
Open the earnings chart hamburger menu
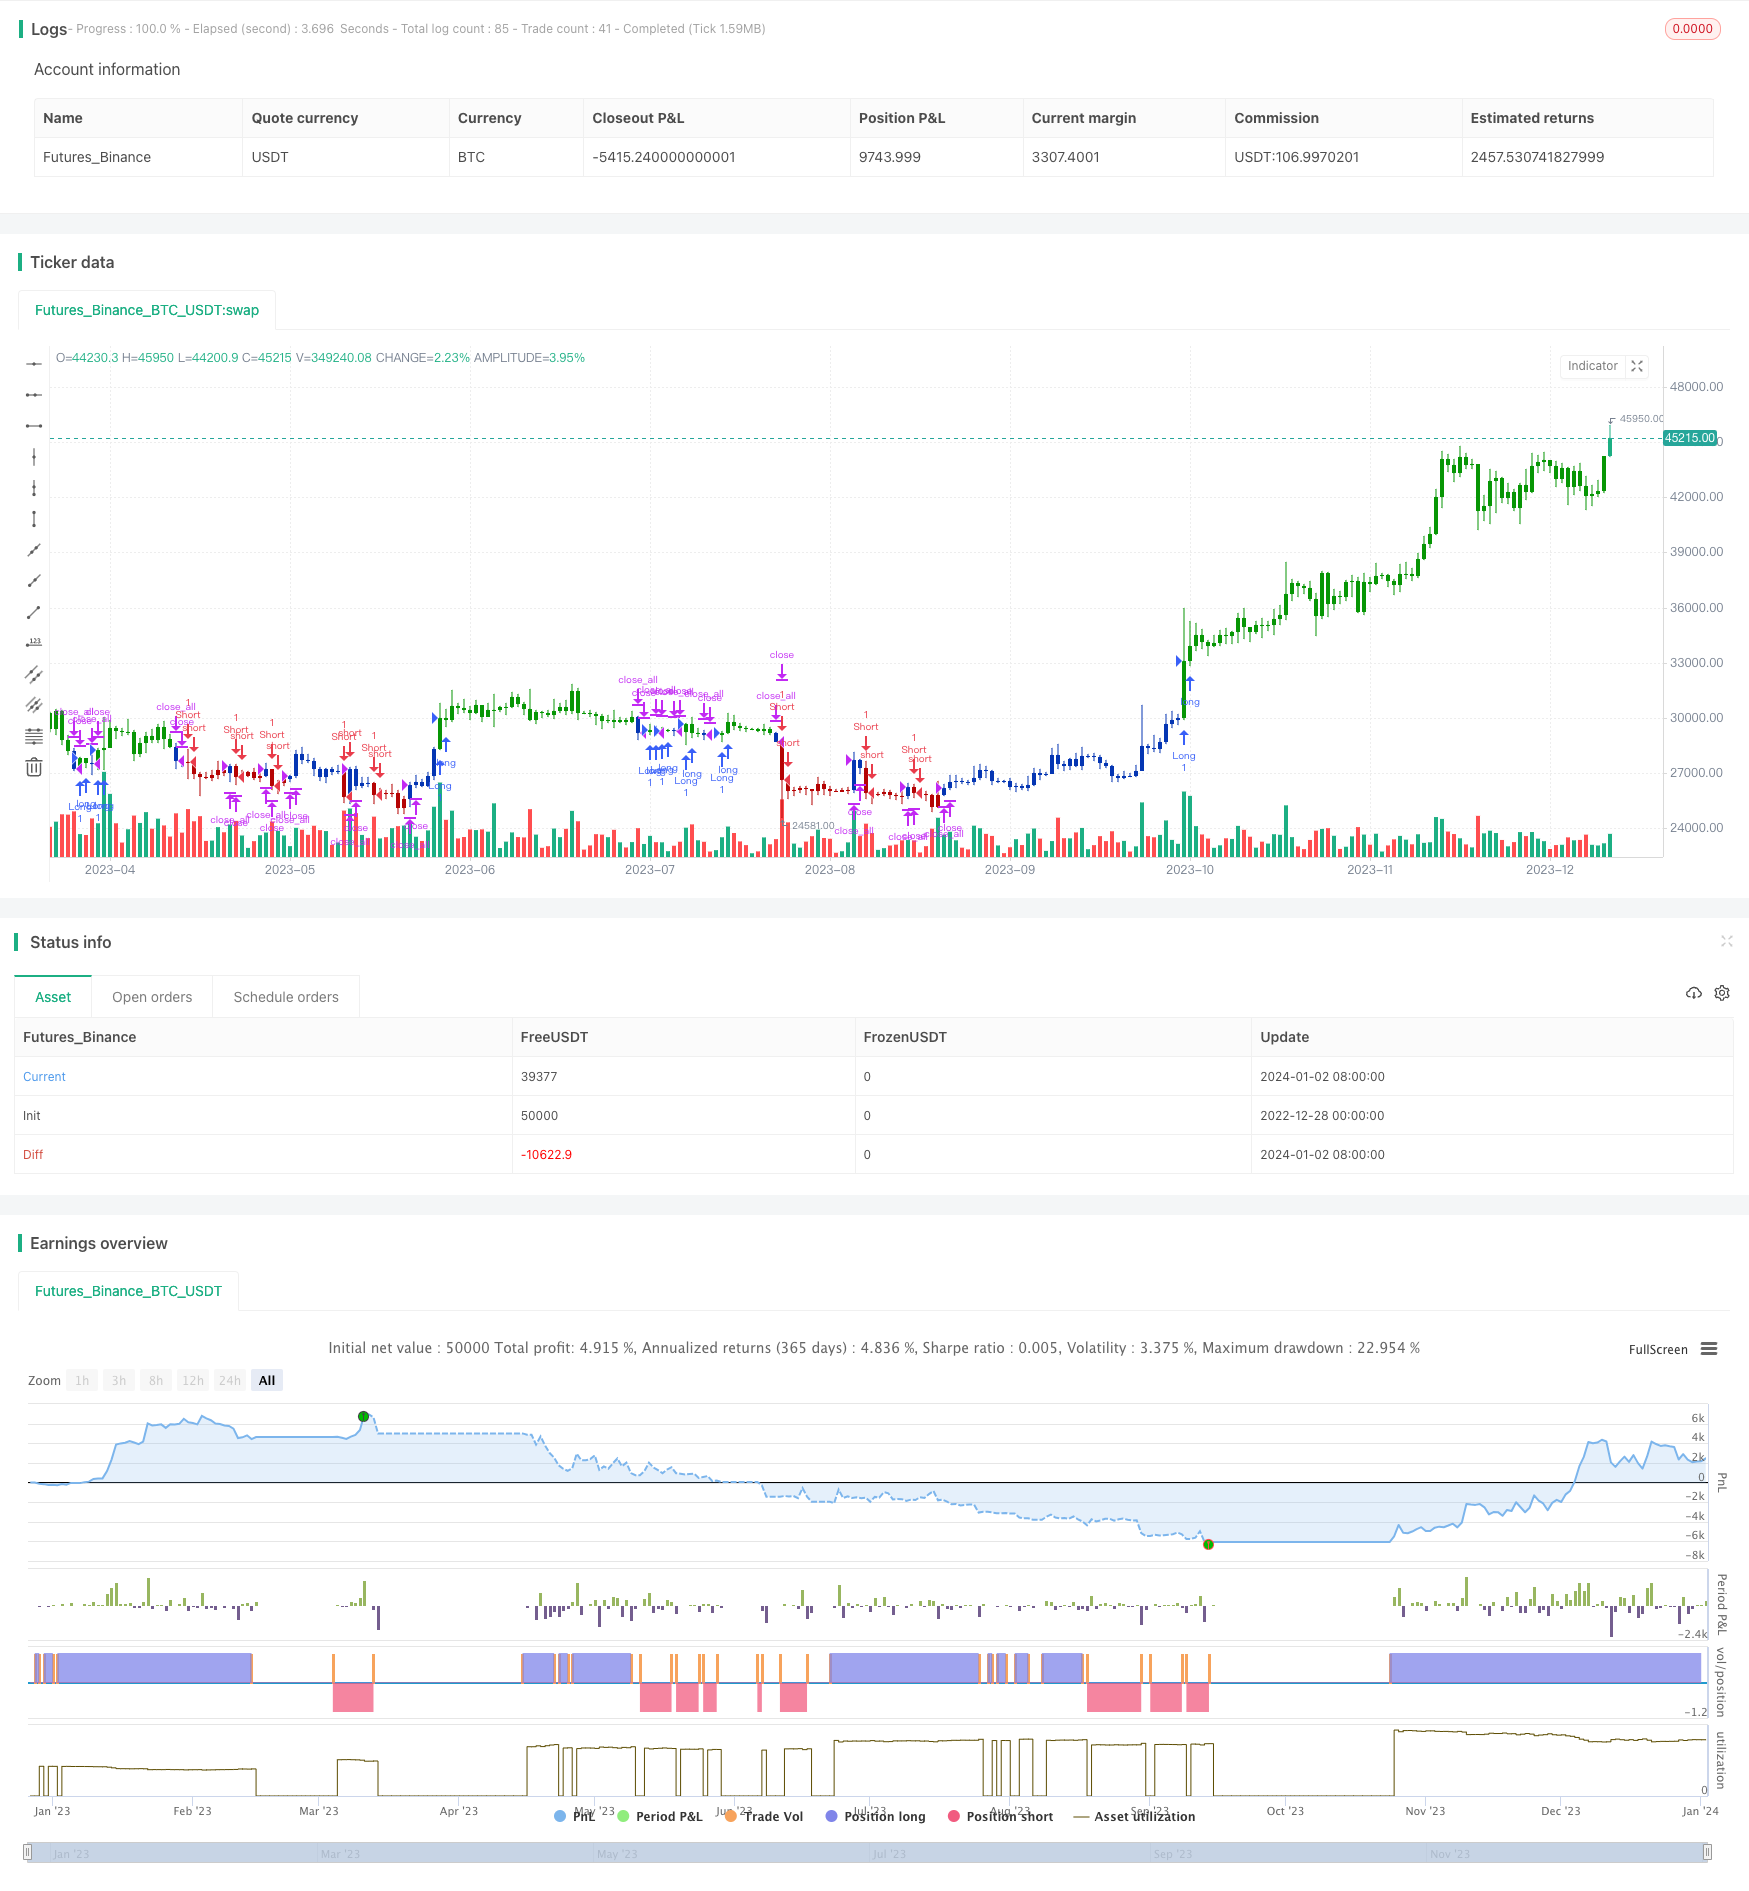(1709, 1349)
